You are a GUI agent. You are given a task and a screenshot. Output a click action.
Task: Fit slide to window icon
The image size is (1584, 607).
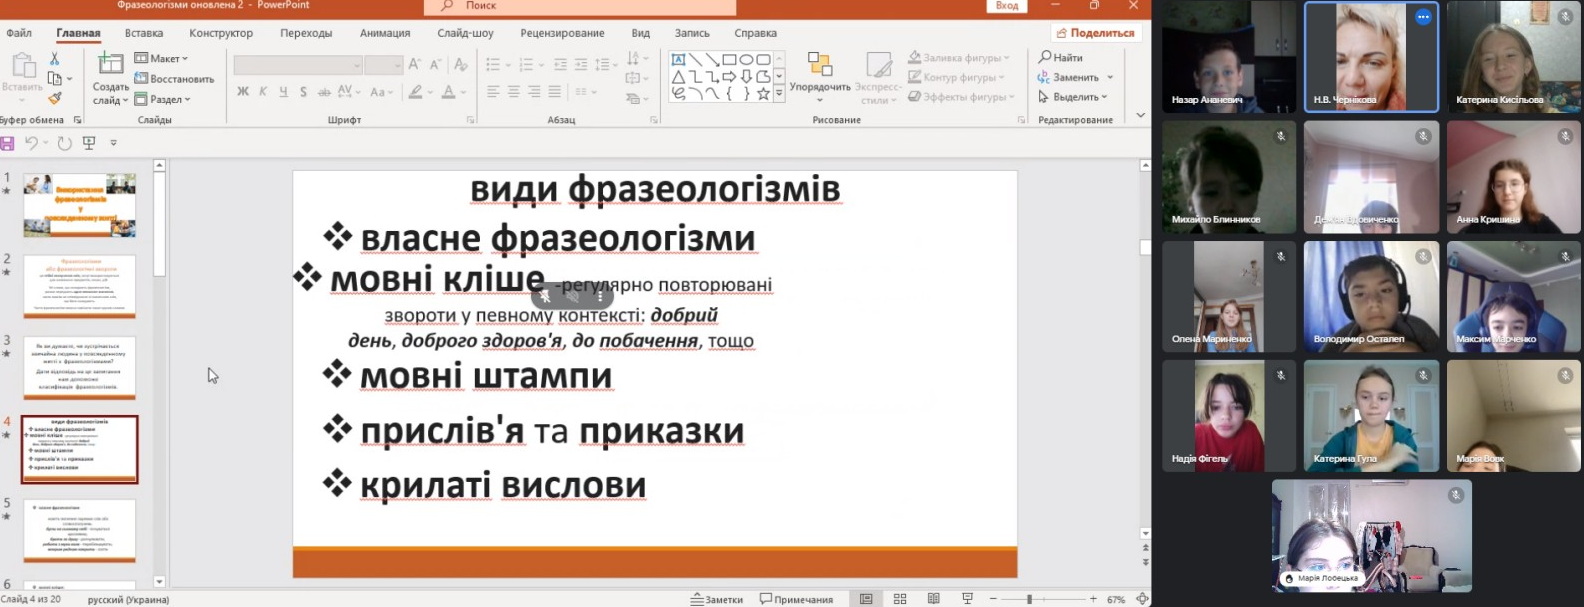pyautogui.click(x=1142, y=599)
